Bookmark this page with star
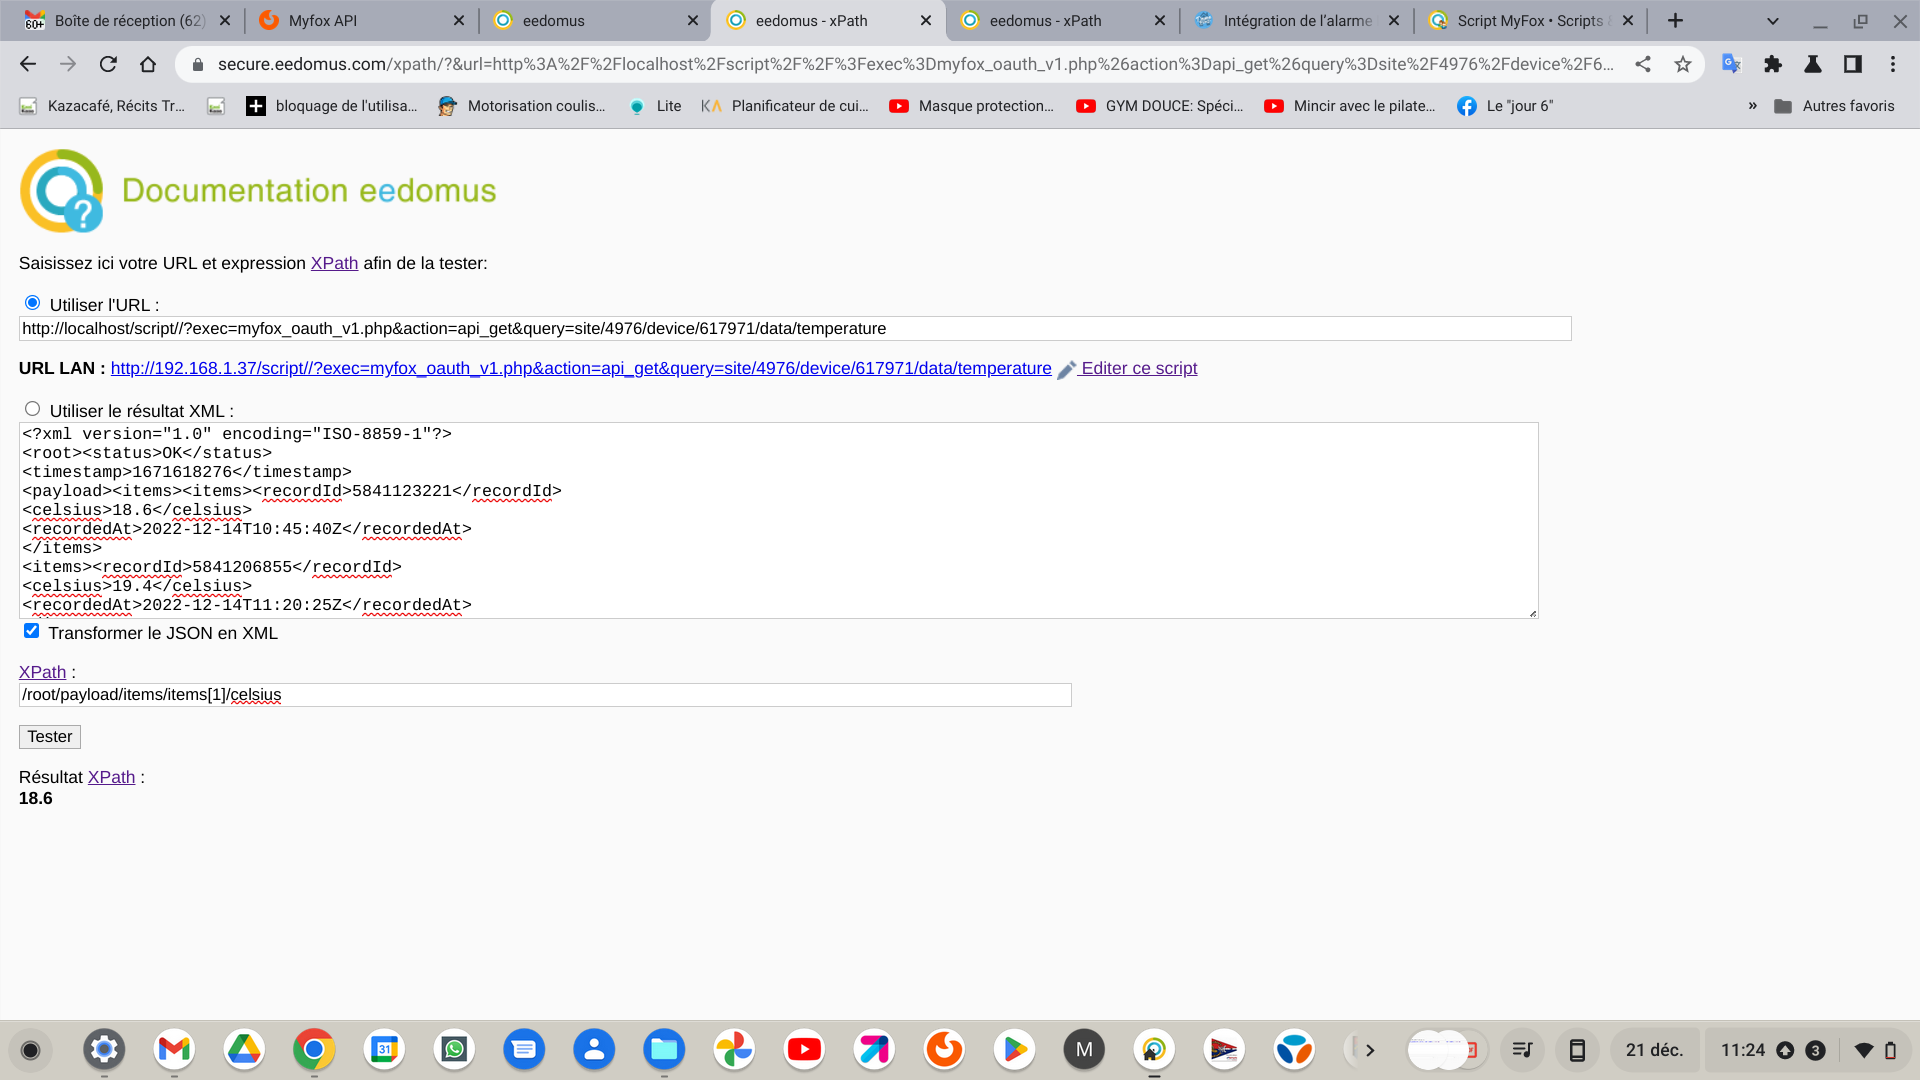 1683,64
